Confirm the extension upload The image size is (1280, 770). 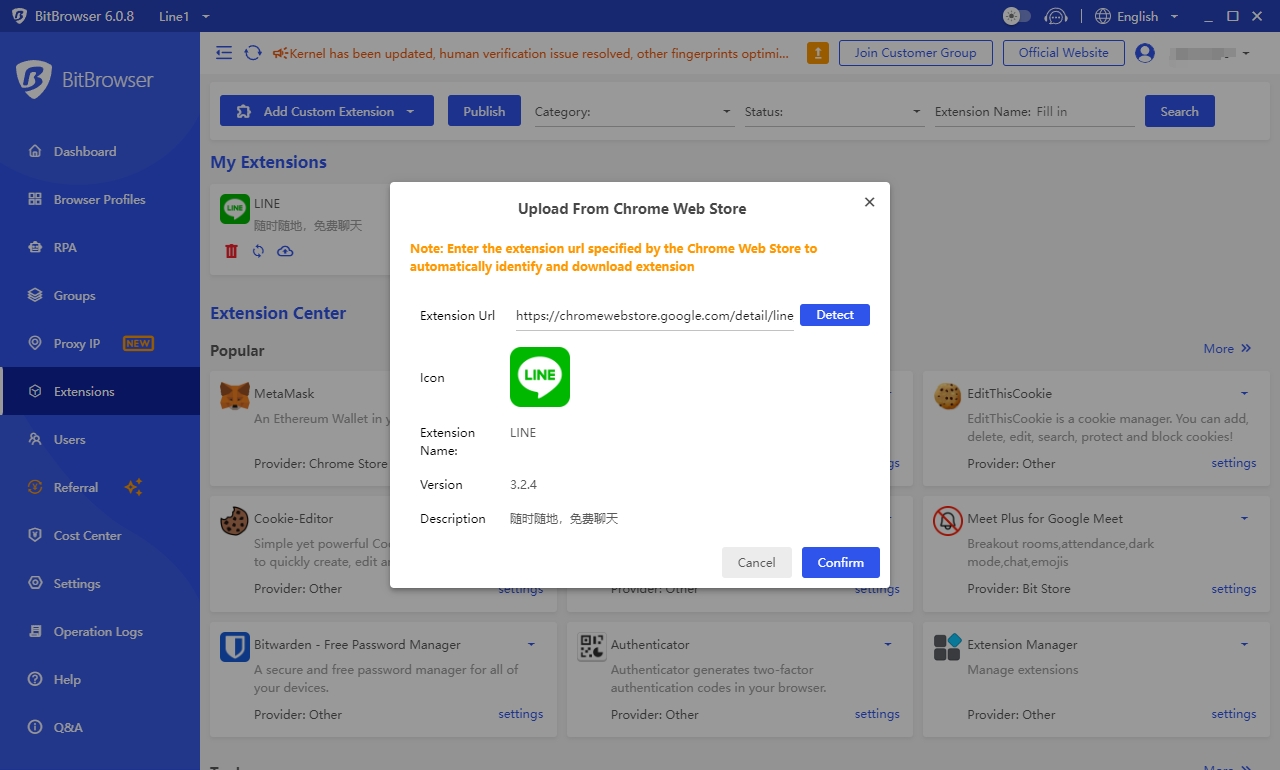pos(841,562)
